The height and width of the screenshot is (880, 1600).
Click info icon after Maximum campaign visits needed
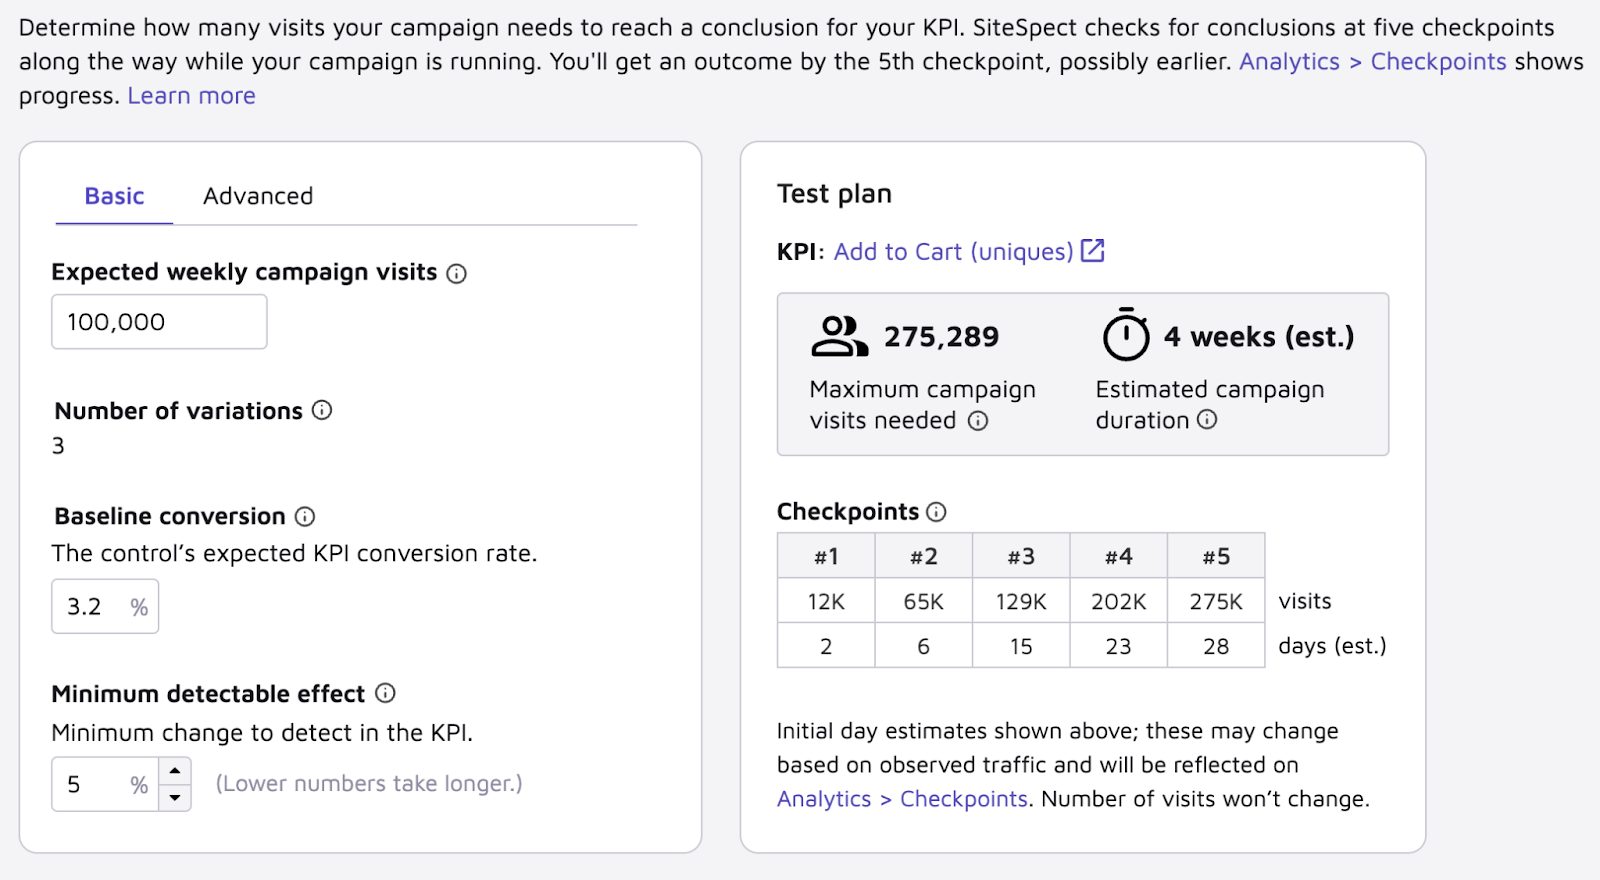pyautogui.click(x=978, y=421)
